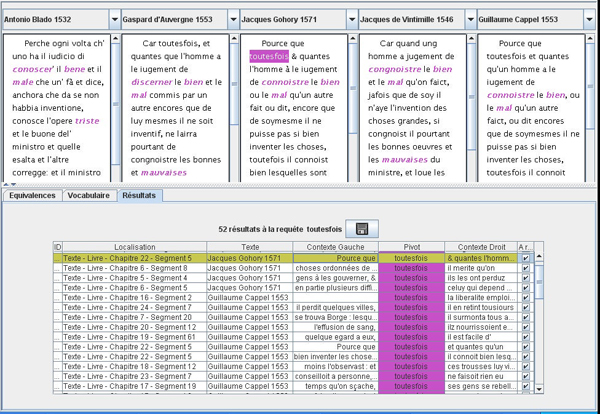Screen dimensions: 600x414
Task: Click the Contexte Gauche column header
Action: pyautogui.click(x=335, y=246)
